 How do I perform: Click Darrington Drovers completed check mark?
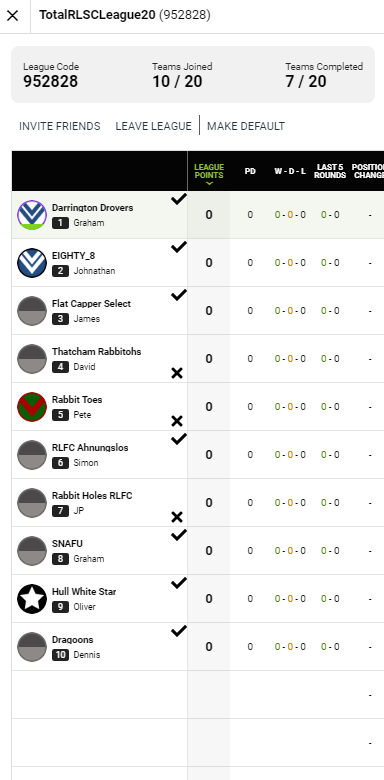point(179,199)
